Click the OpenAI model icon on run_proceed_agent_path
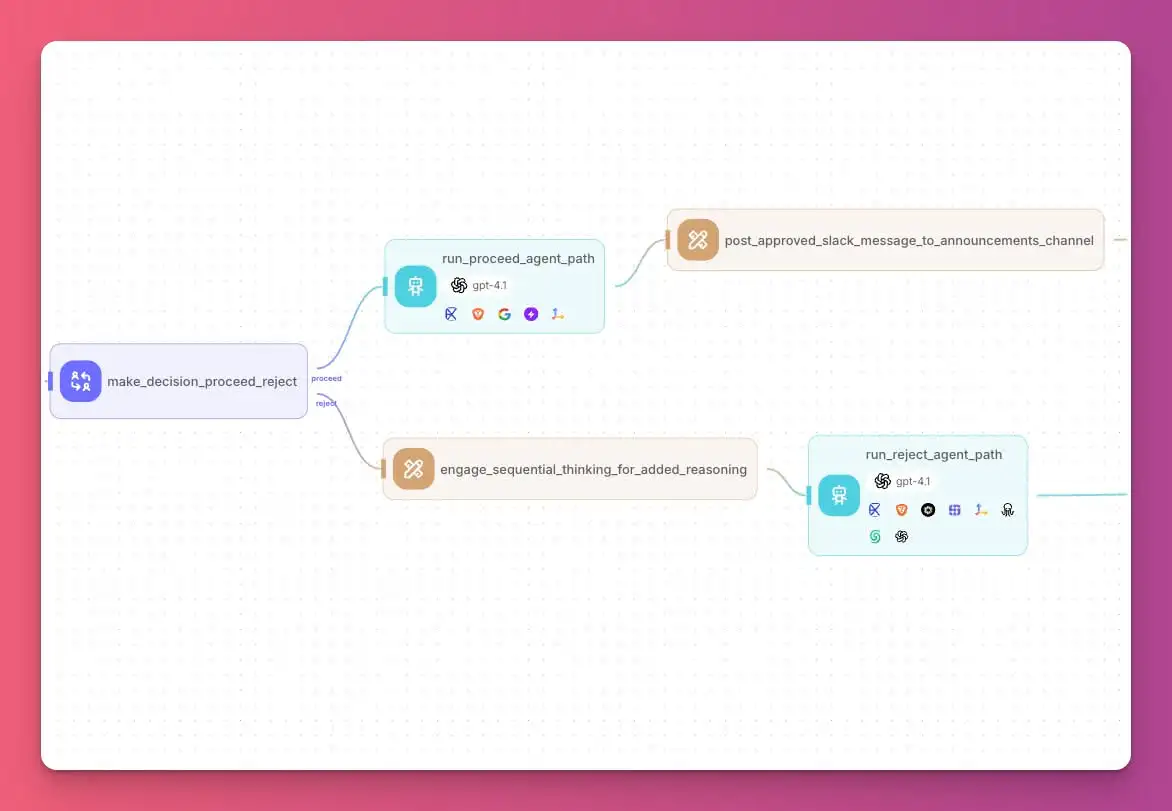The image size is (1172, 811). pyautogui.click(x=458, y=285)
